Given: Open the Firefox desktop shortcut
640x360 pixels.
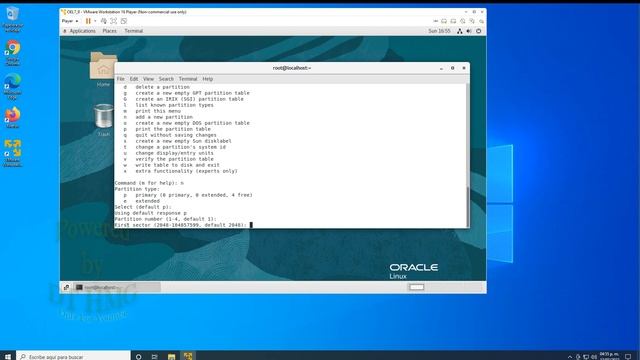Looking at the screenshot, I should click(x=13, y=118).
